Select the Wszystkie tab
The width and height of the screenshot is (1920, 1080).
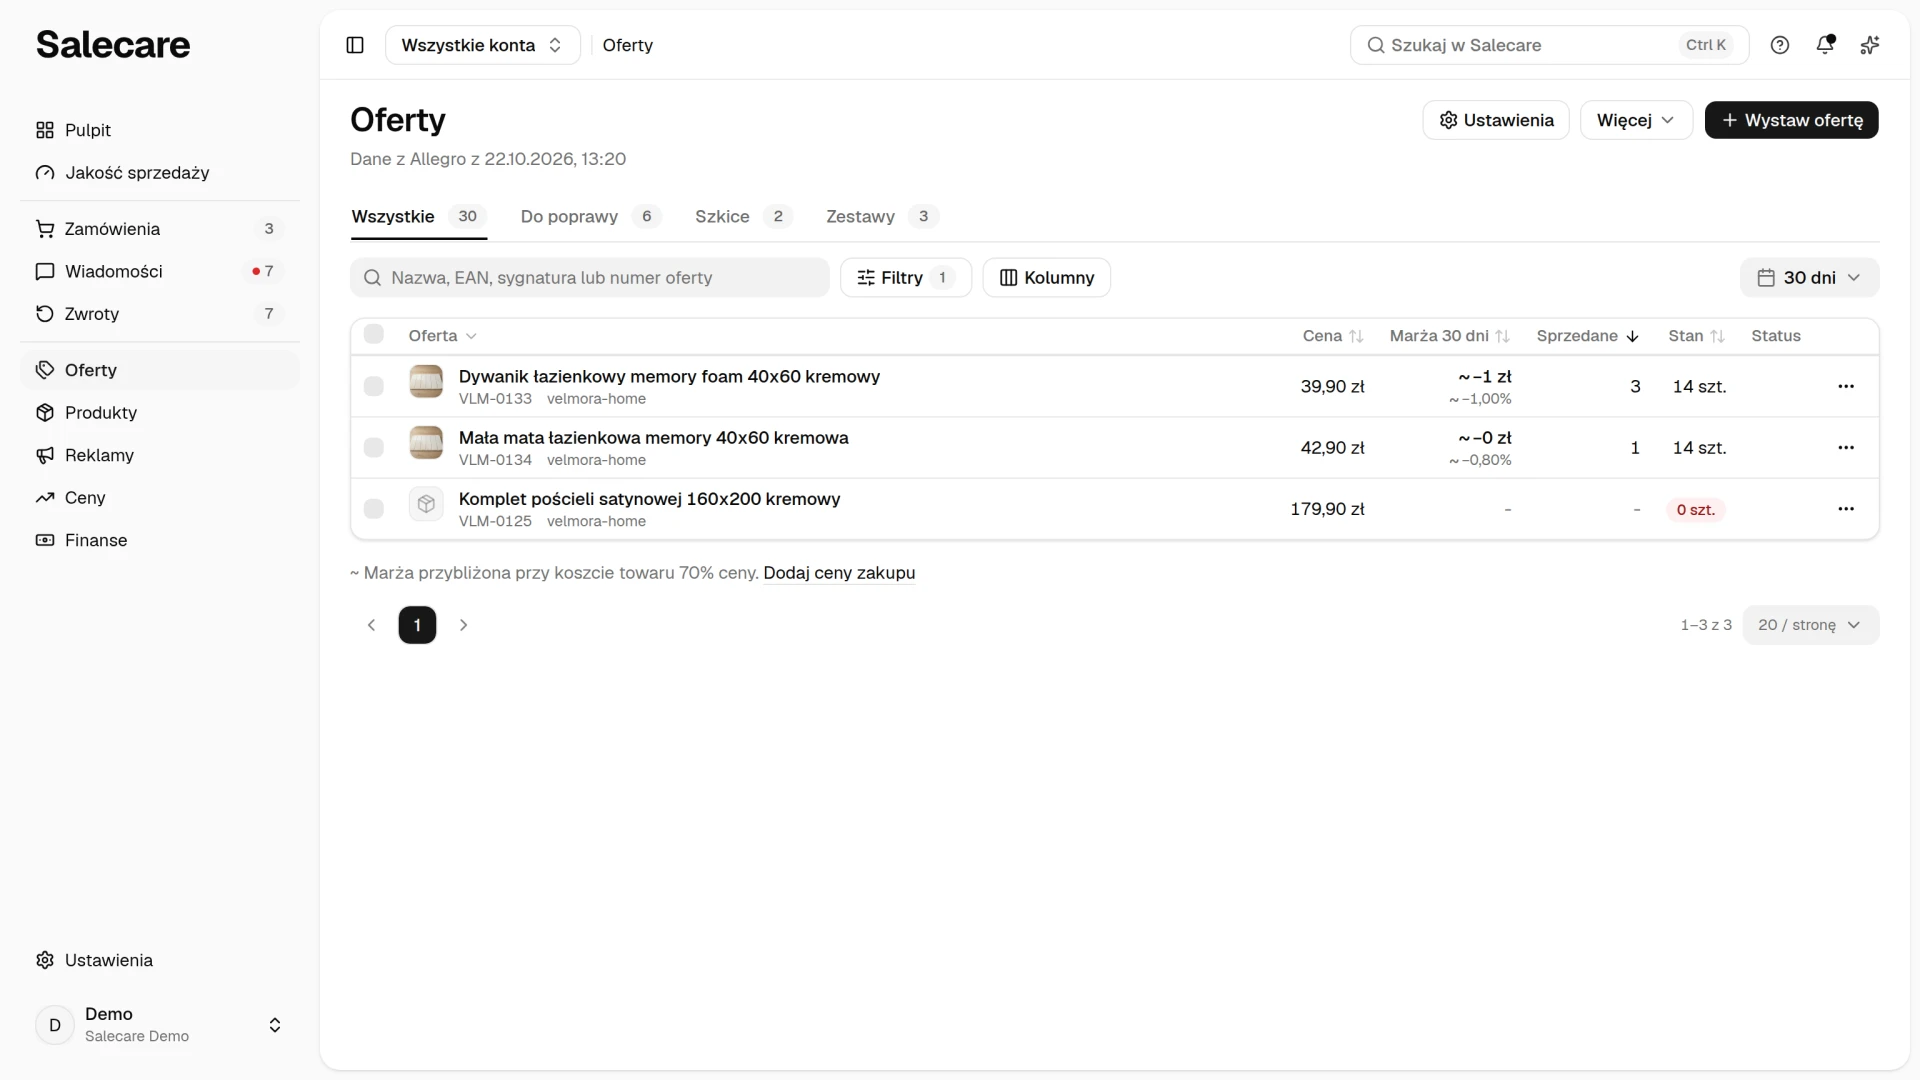tap(419, 217)
